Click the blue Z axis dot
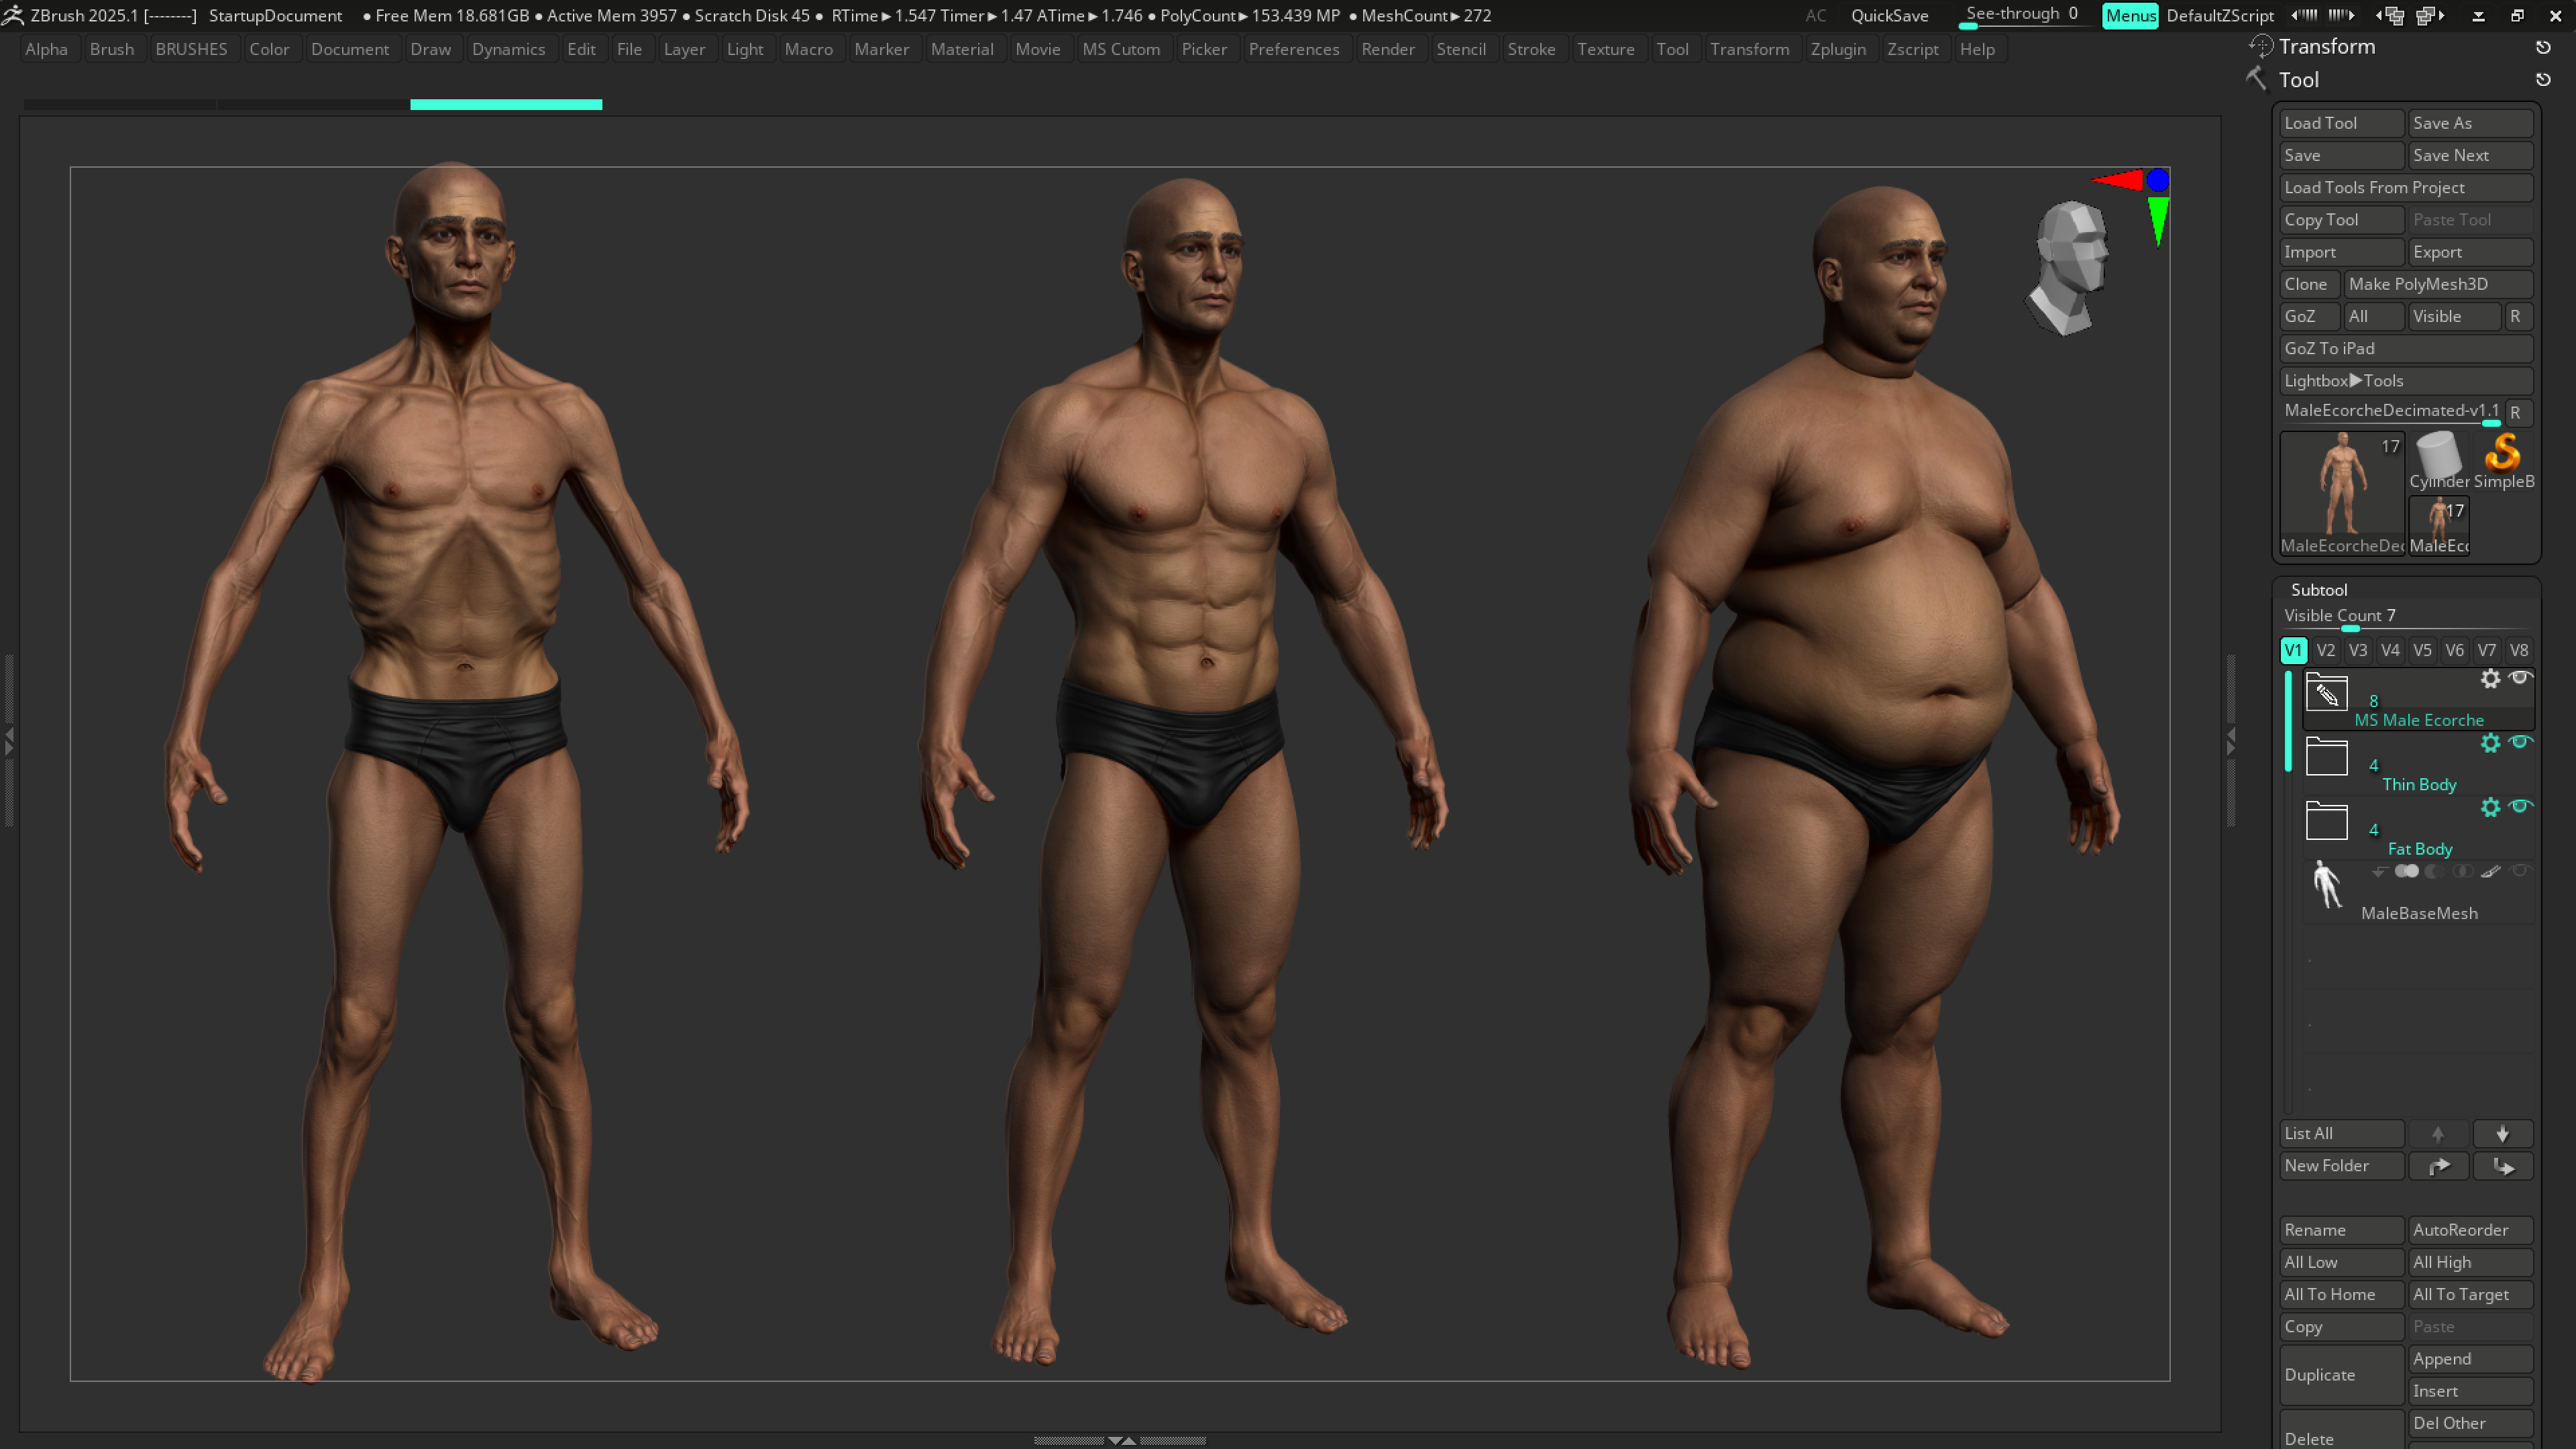Image resolution: width=2576 pixels, height=1449 pixels. click(2158, 180)
